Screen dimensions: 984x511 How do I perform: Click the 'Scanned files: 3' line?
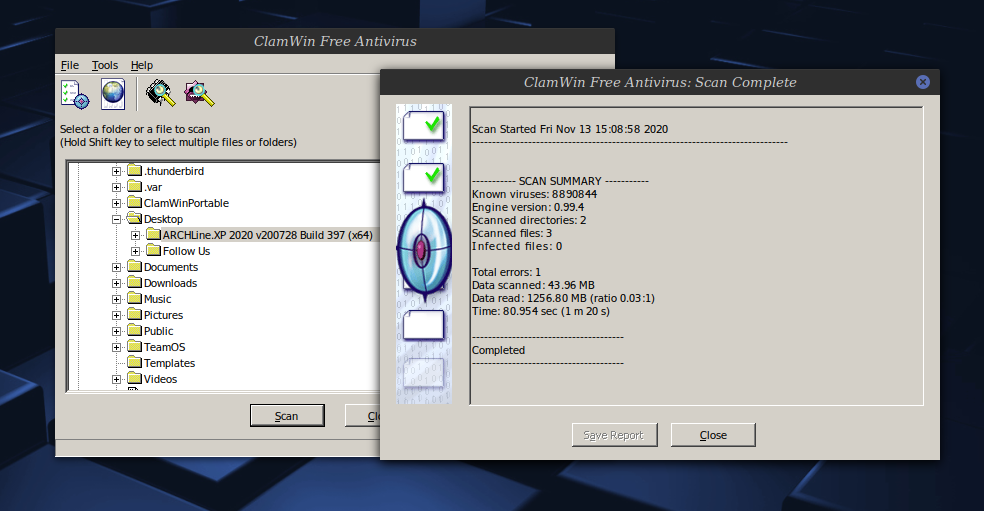coord(512,233)
